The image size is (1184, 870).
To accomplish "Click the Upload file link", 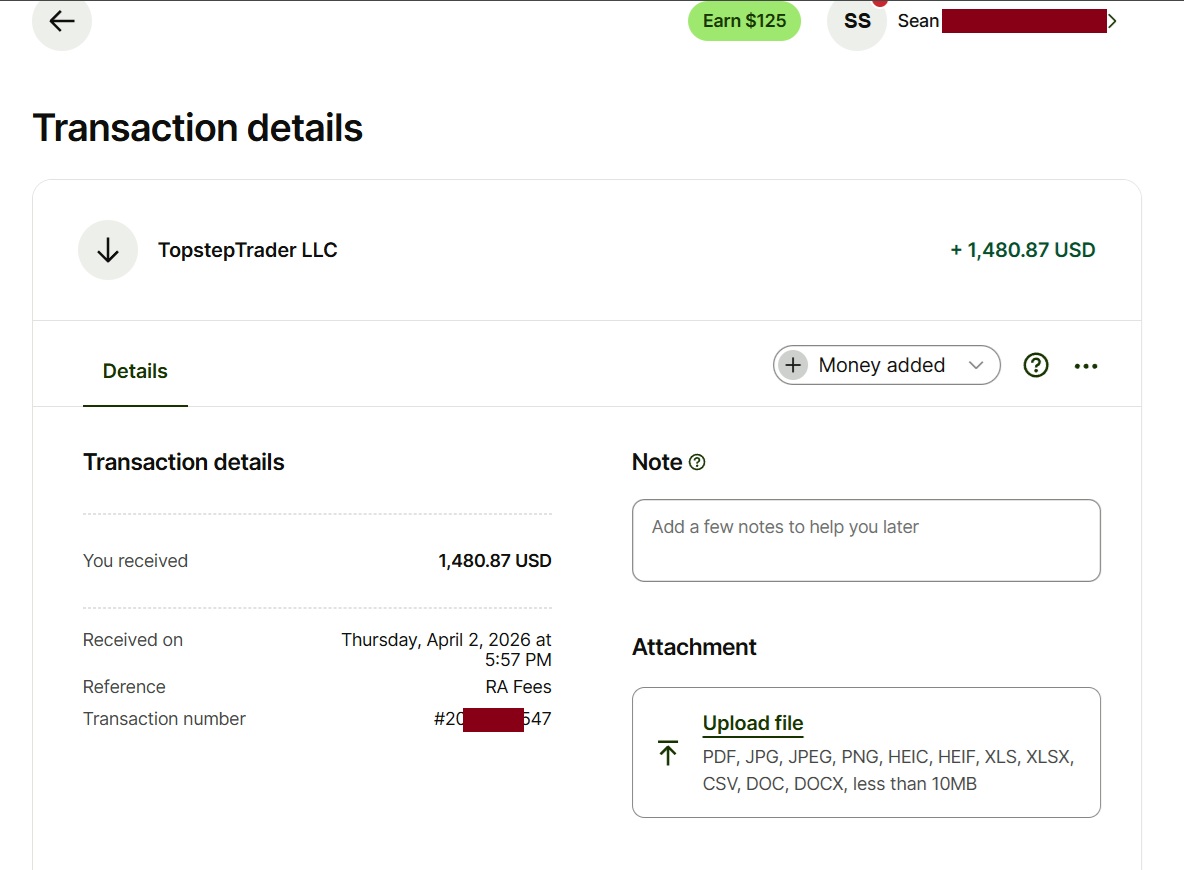I will [x=753, y=723].
